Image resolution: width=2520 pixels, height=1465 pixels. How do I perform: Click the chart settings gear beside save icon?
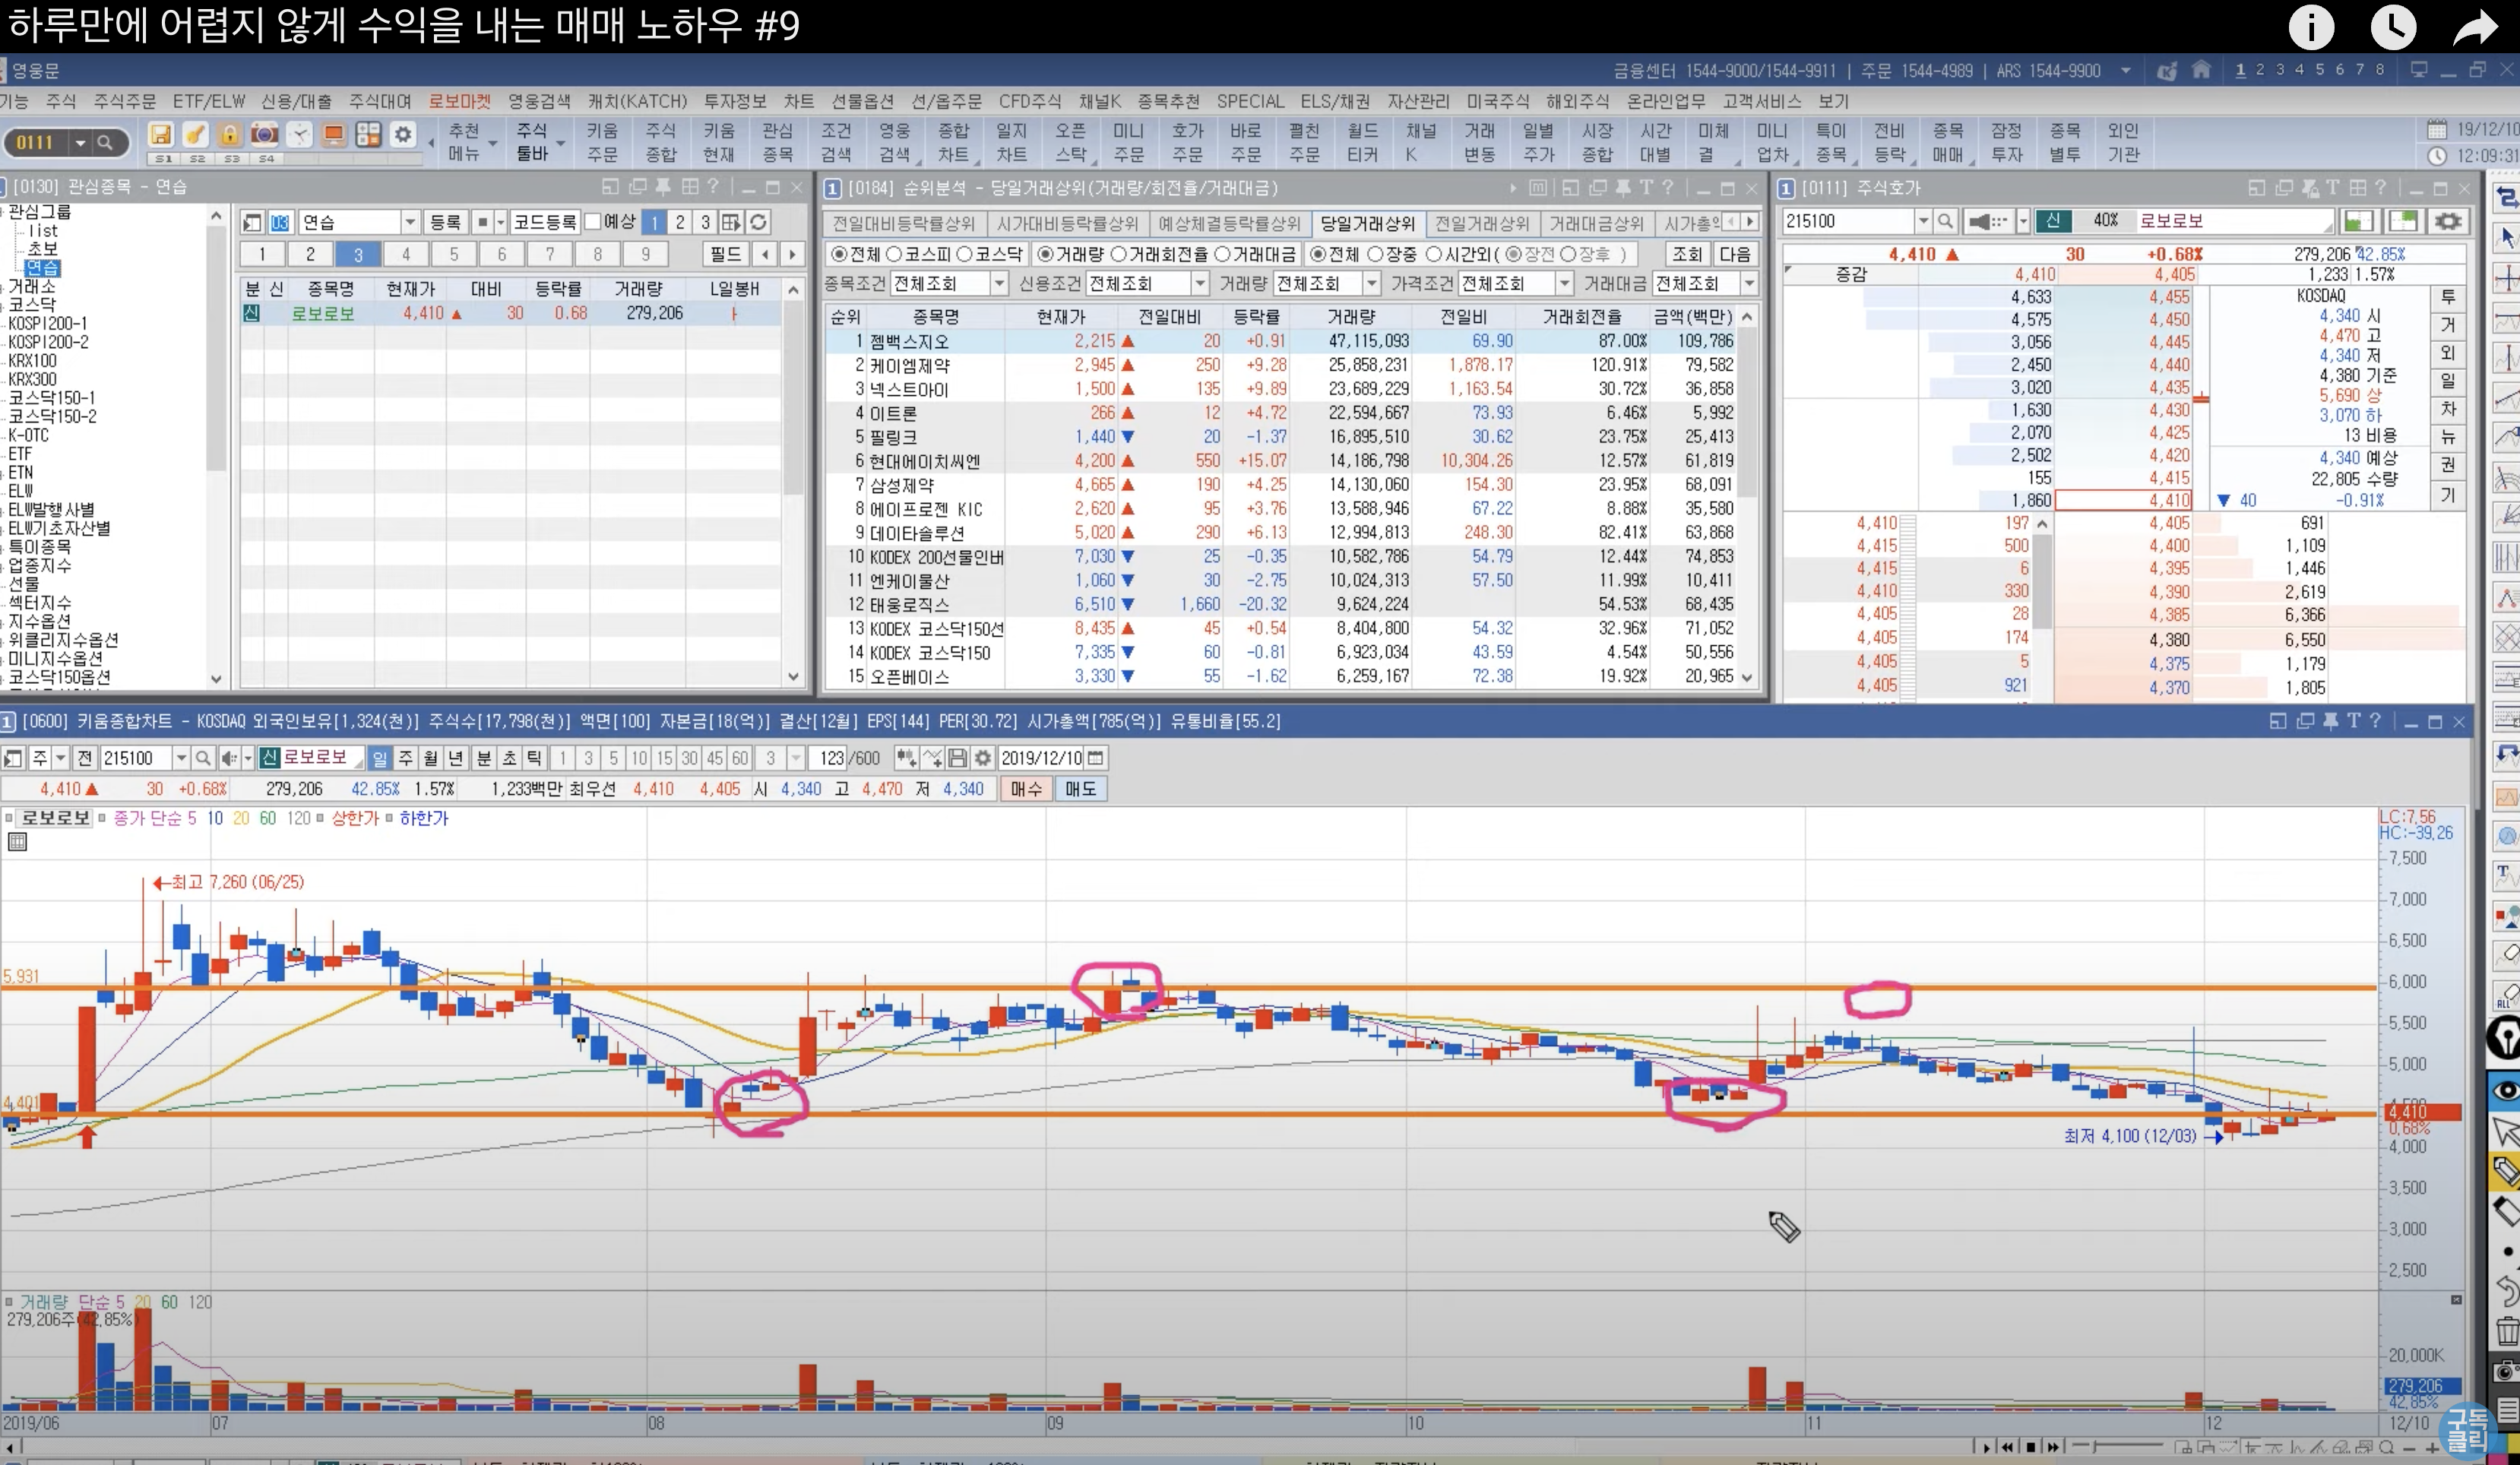pyautogui.click(x=983, y=758)
